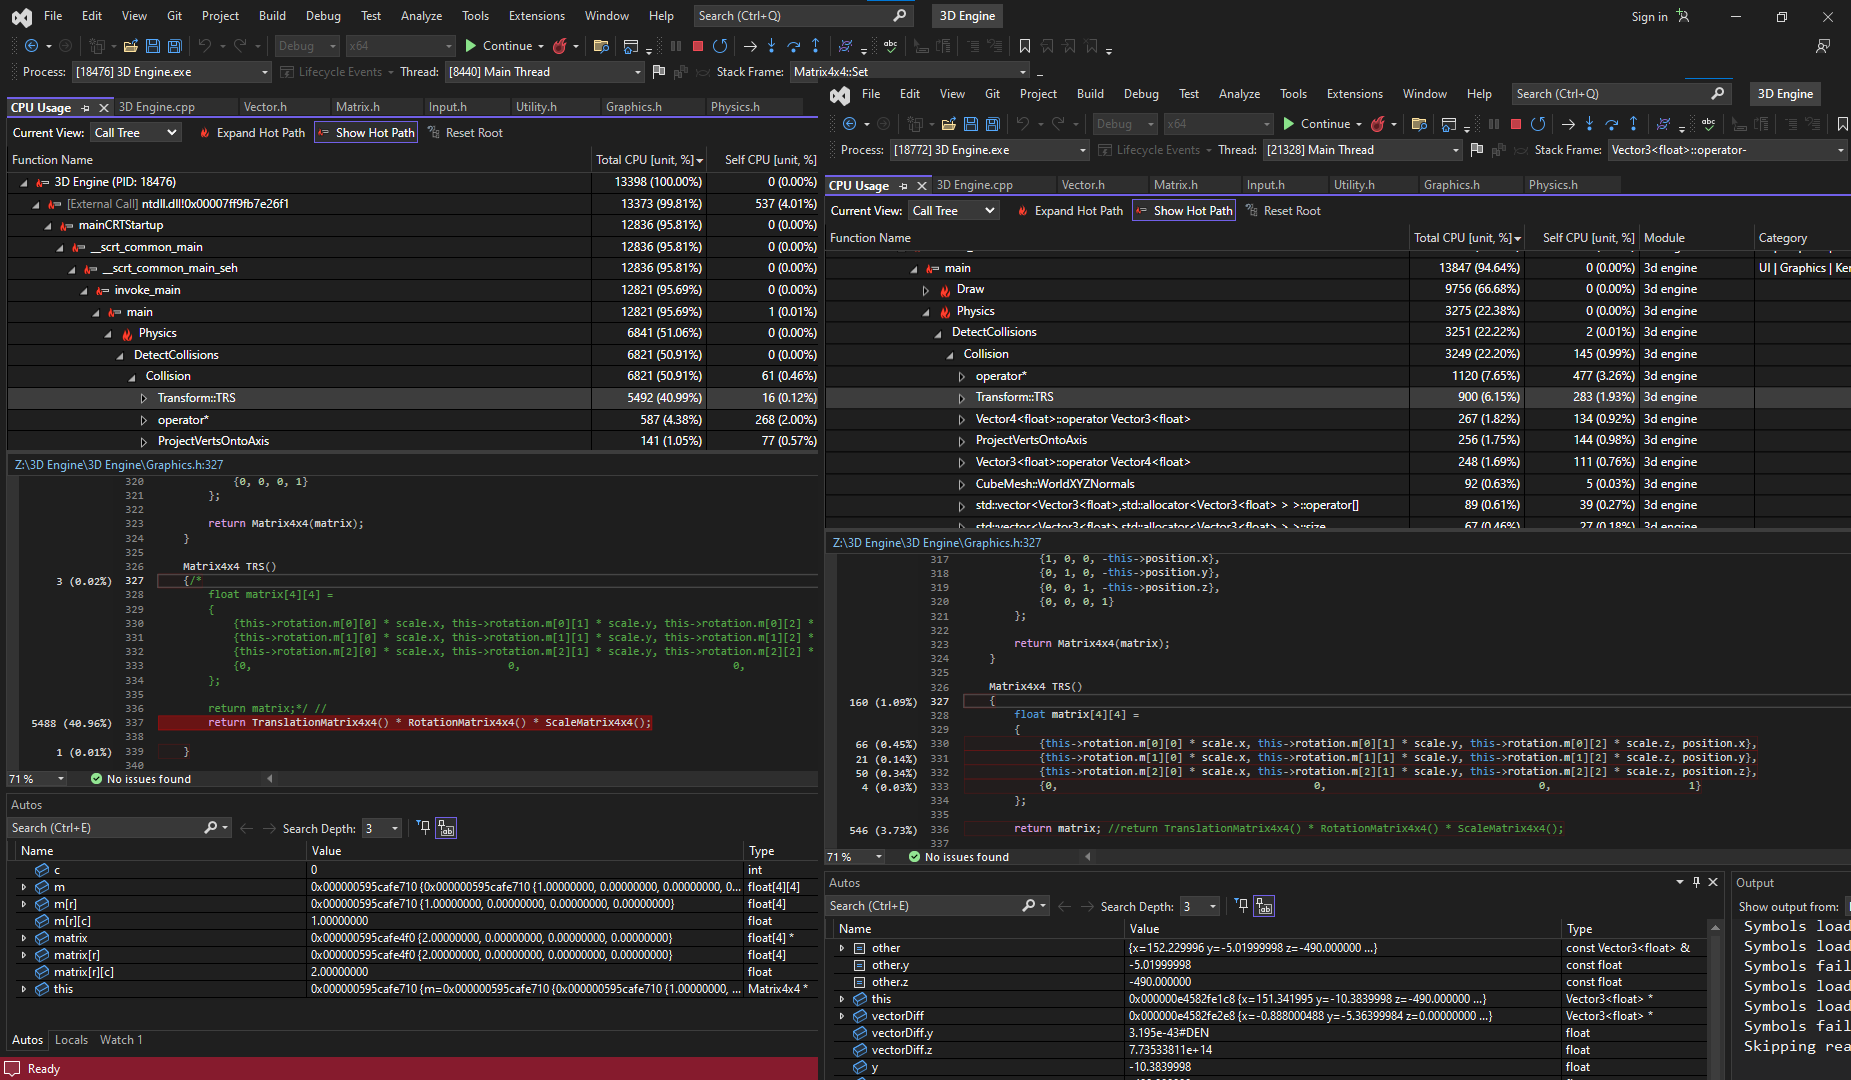Toggle Show Hot Path in right window

coord(1184,211)
